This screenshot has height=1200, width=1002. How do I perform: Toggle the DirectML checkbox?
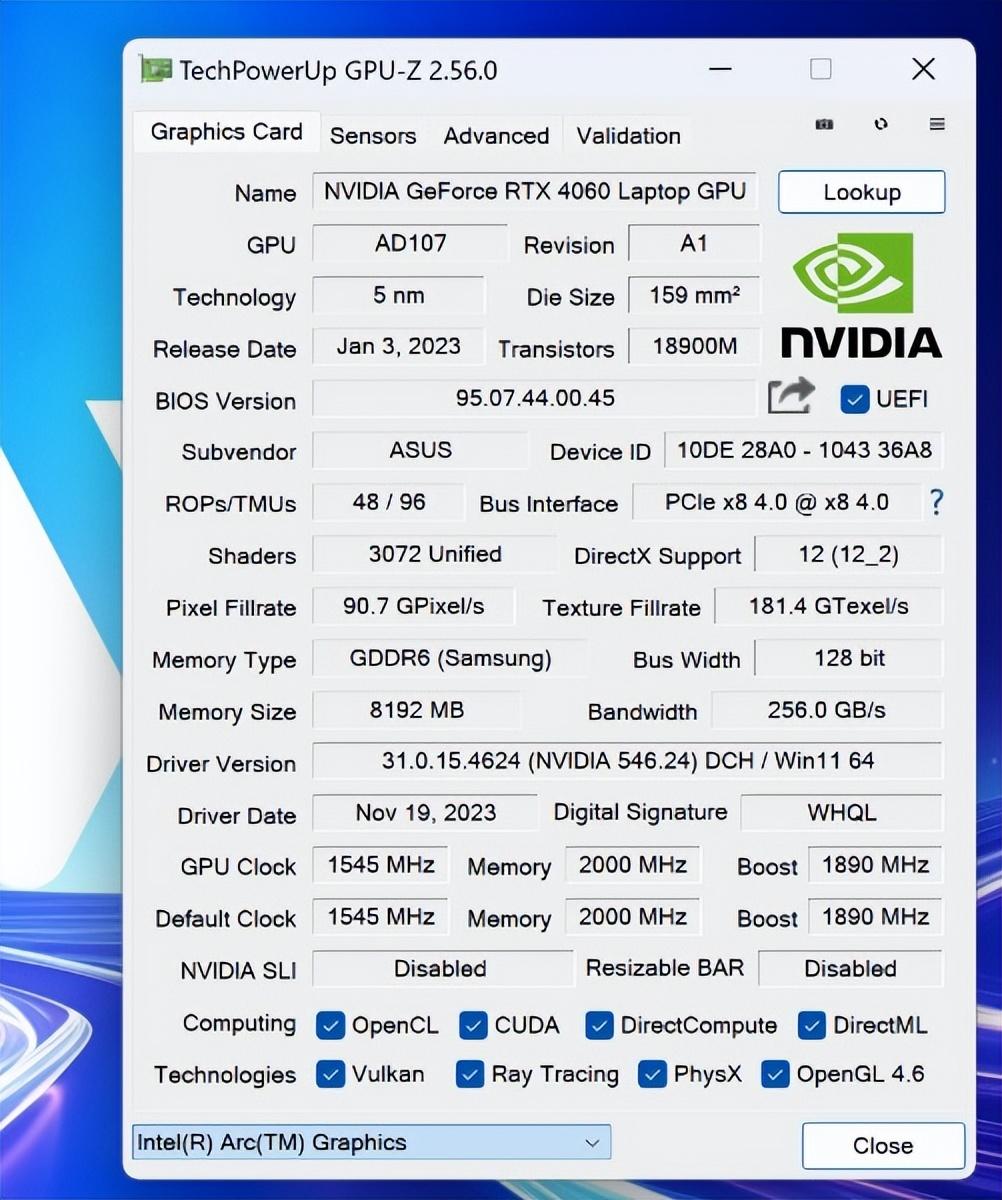[x=812, y=1025]
